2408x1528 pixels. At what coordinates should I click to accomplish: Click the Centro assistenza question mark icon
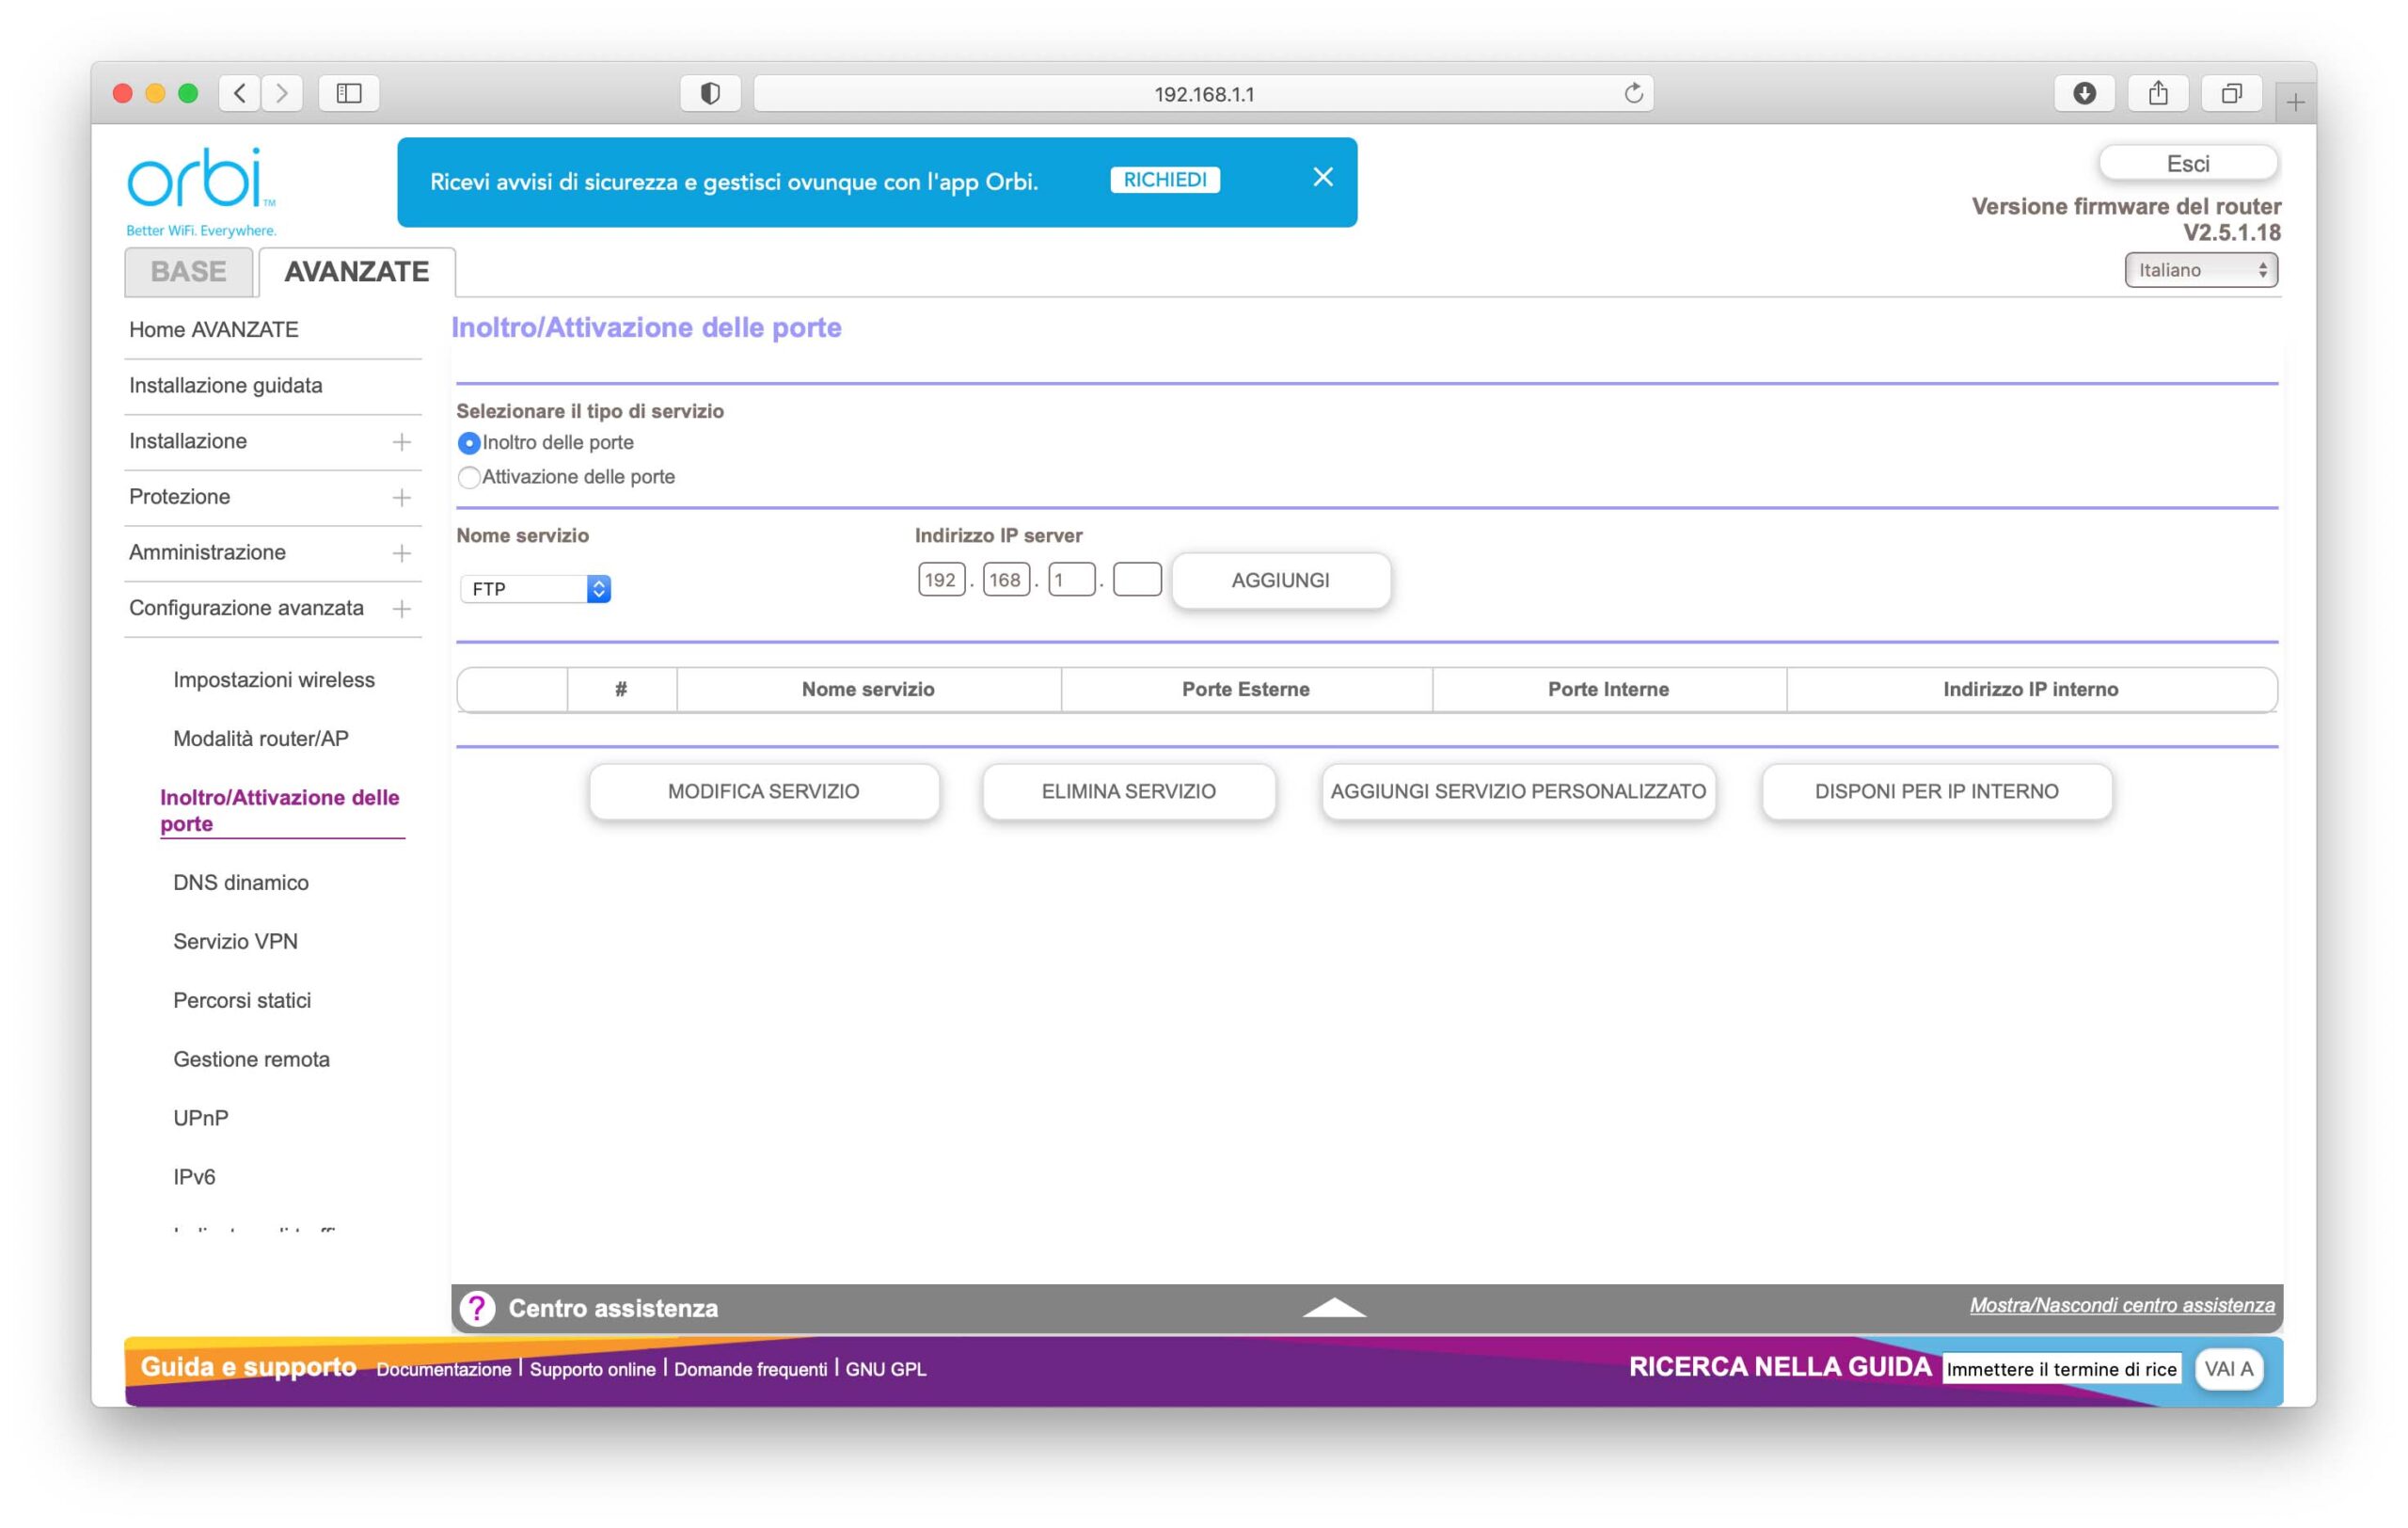pyautogui.click(x=477, y=1308)
